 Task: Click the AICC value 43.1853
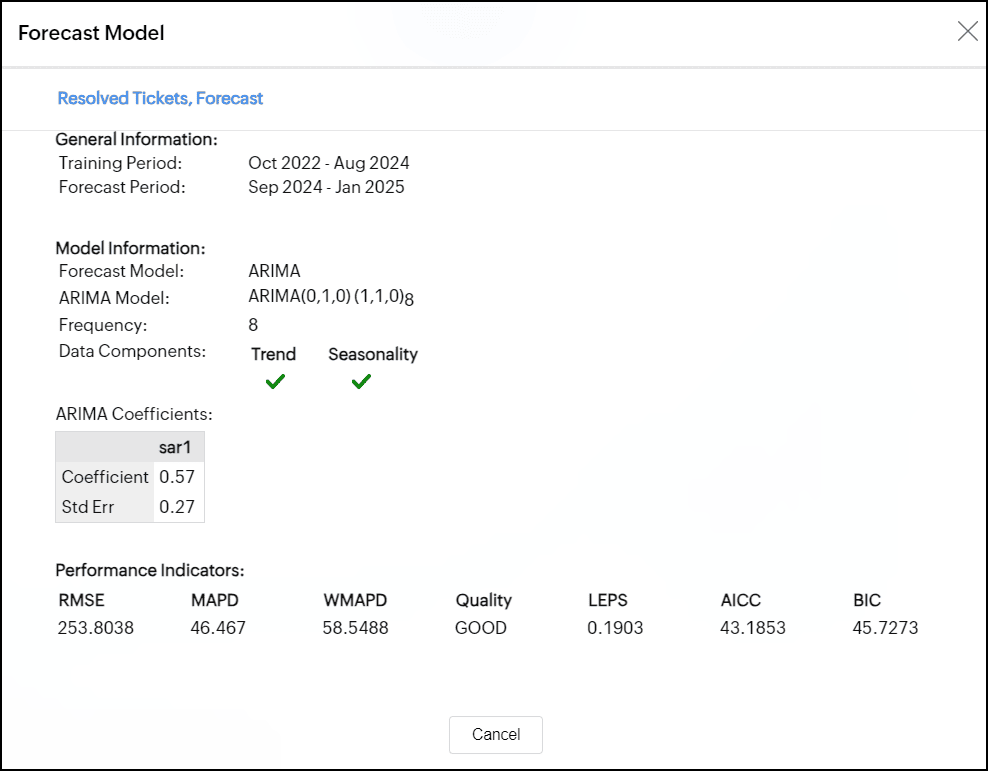(753, 628)
